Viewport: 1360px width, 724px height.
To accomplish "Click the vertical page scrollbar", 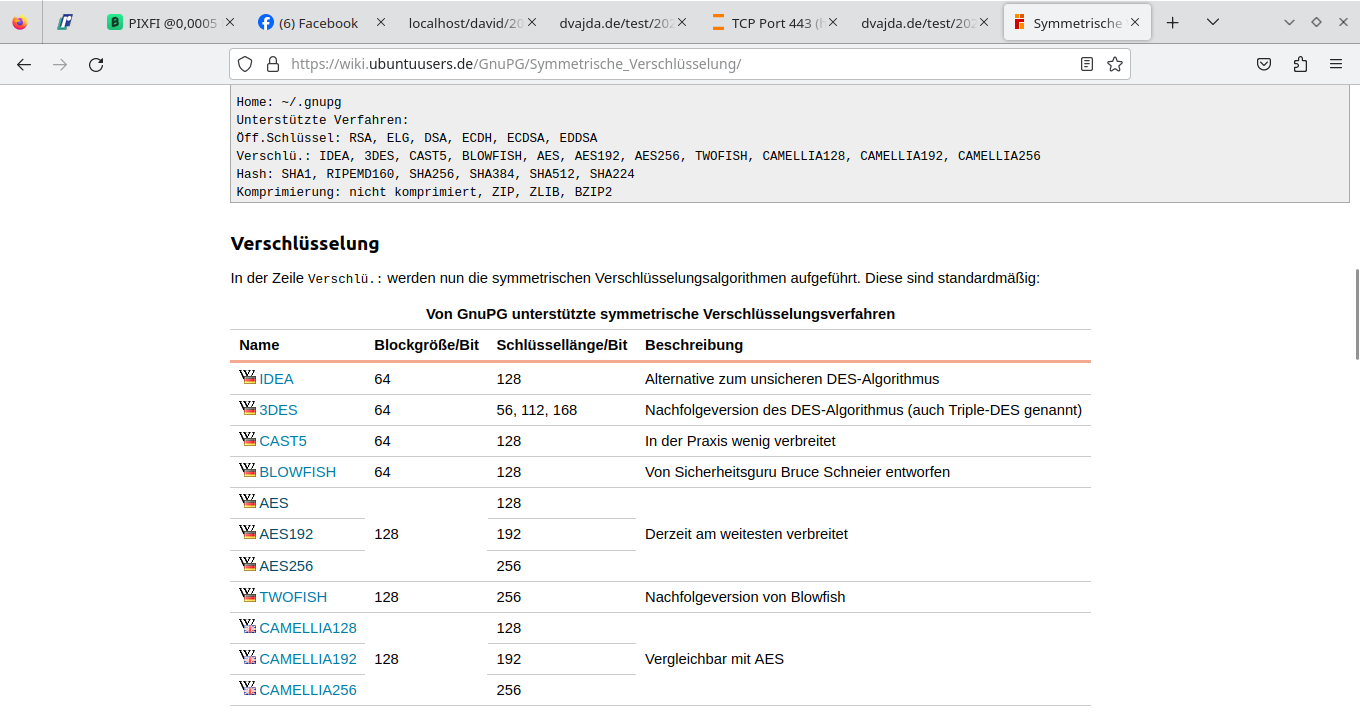I will pos(1356,314).
